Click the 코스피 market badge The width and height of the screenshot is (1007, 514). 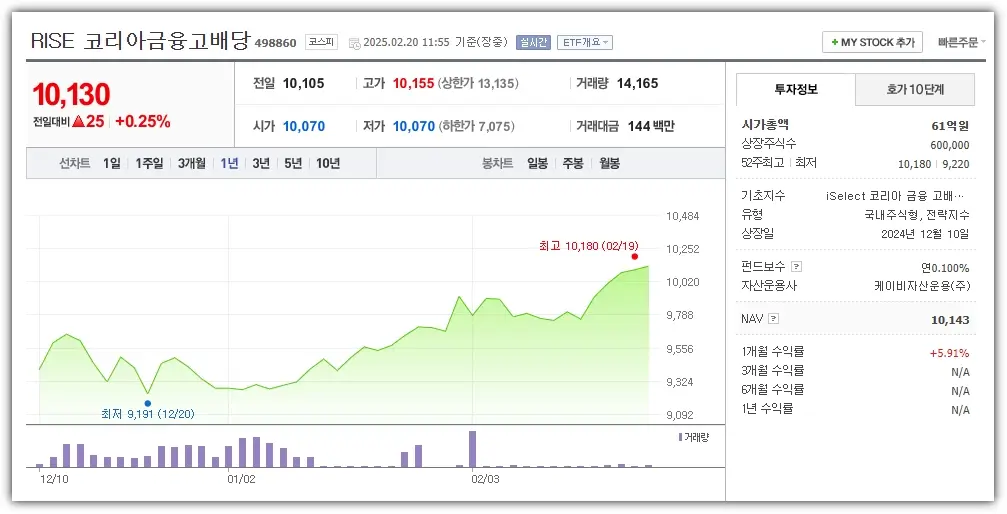(x=321, y=42)
